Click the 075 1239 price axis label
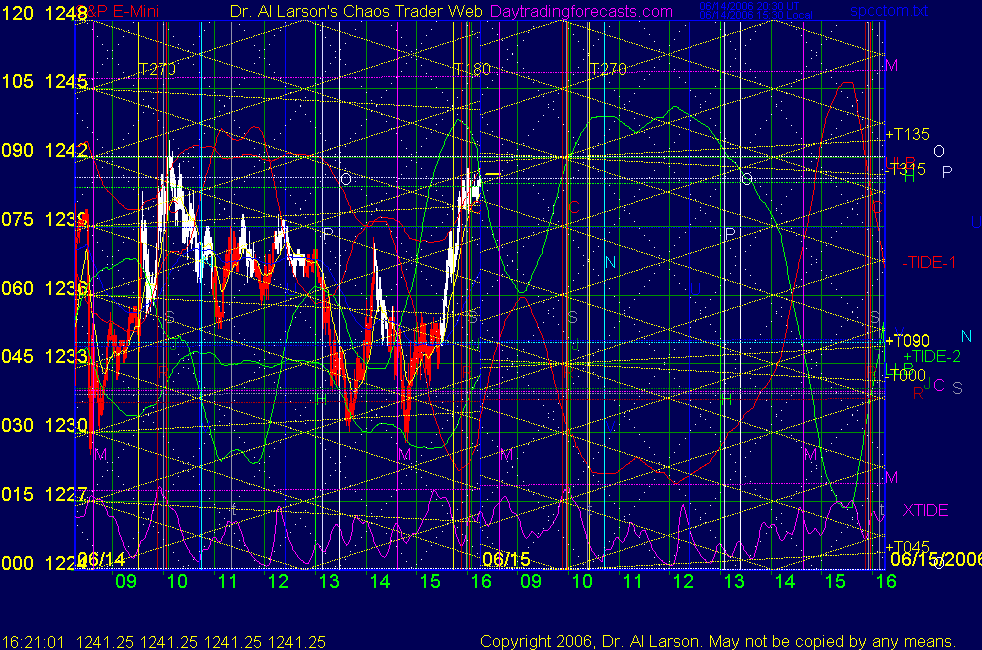This screenshot has height=650, width=982. [x=44, y=219]
